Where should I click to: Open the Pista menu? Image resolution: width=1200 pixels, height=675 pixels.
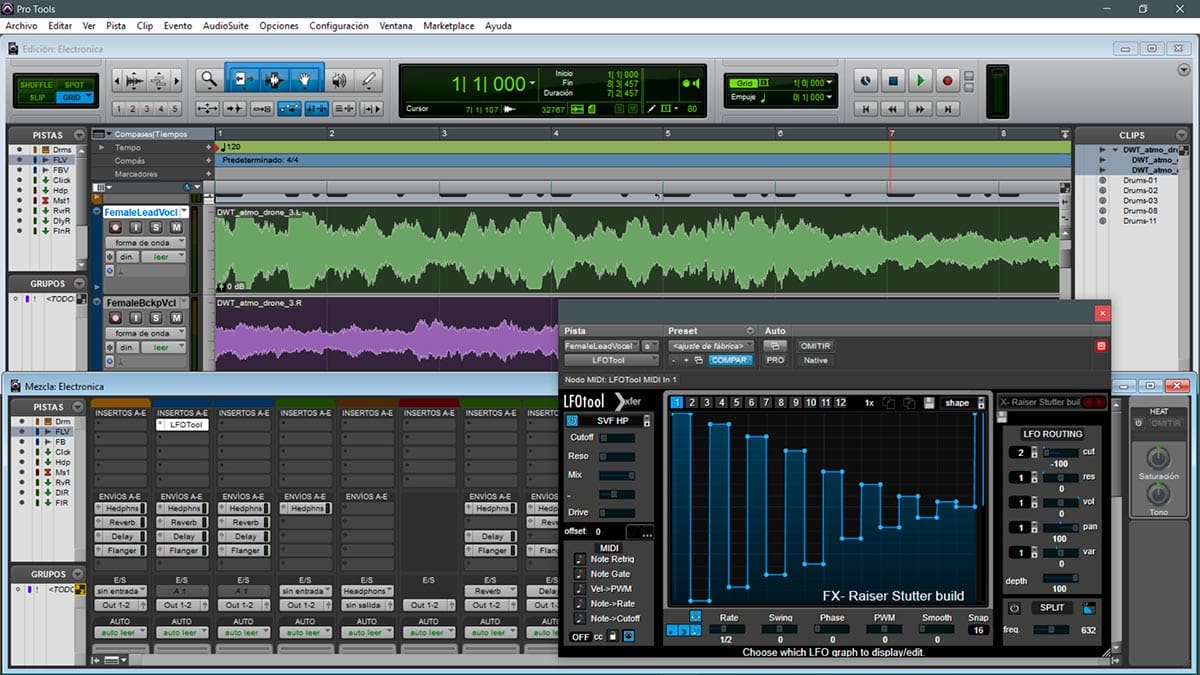click(116, 26)
